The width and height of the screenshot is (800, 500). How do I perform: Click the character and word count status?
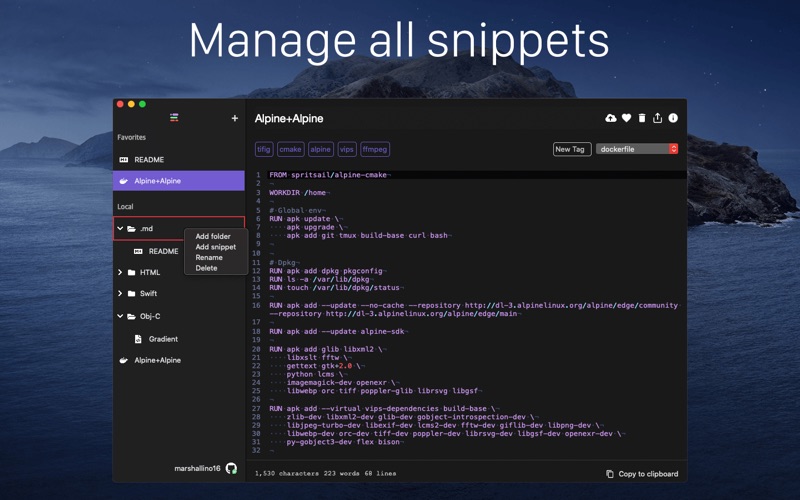click(326, 473)
